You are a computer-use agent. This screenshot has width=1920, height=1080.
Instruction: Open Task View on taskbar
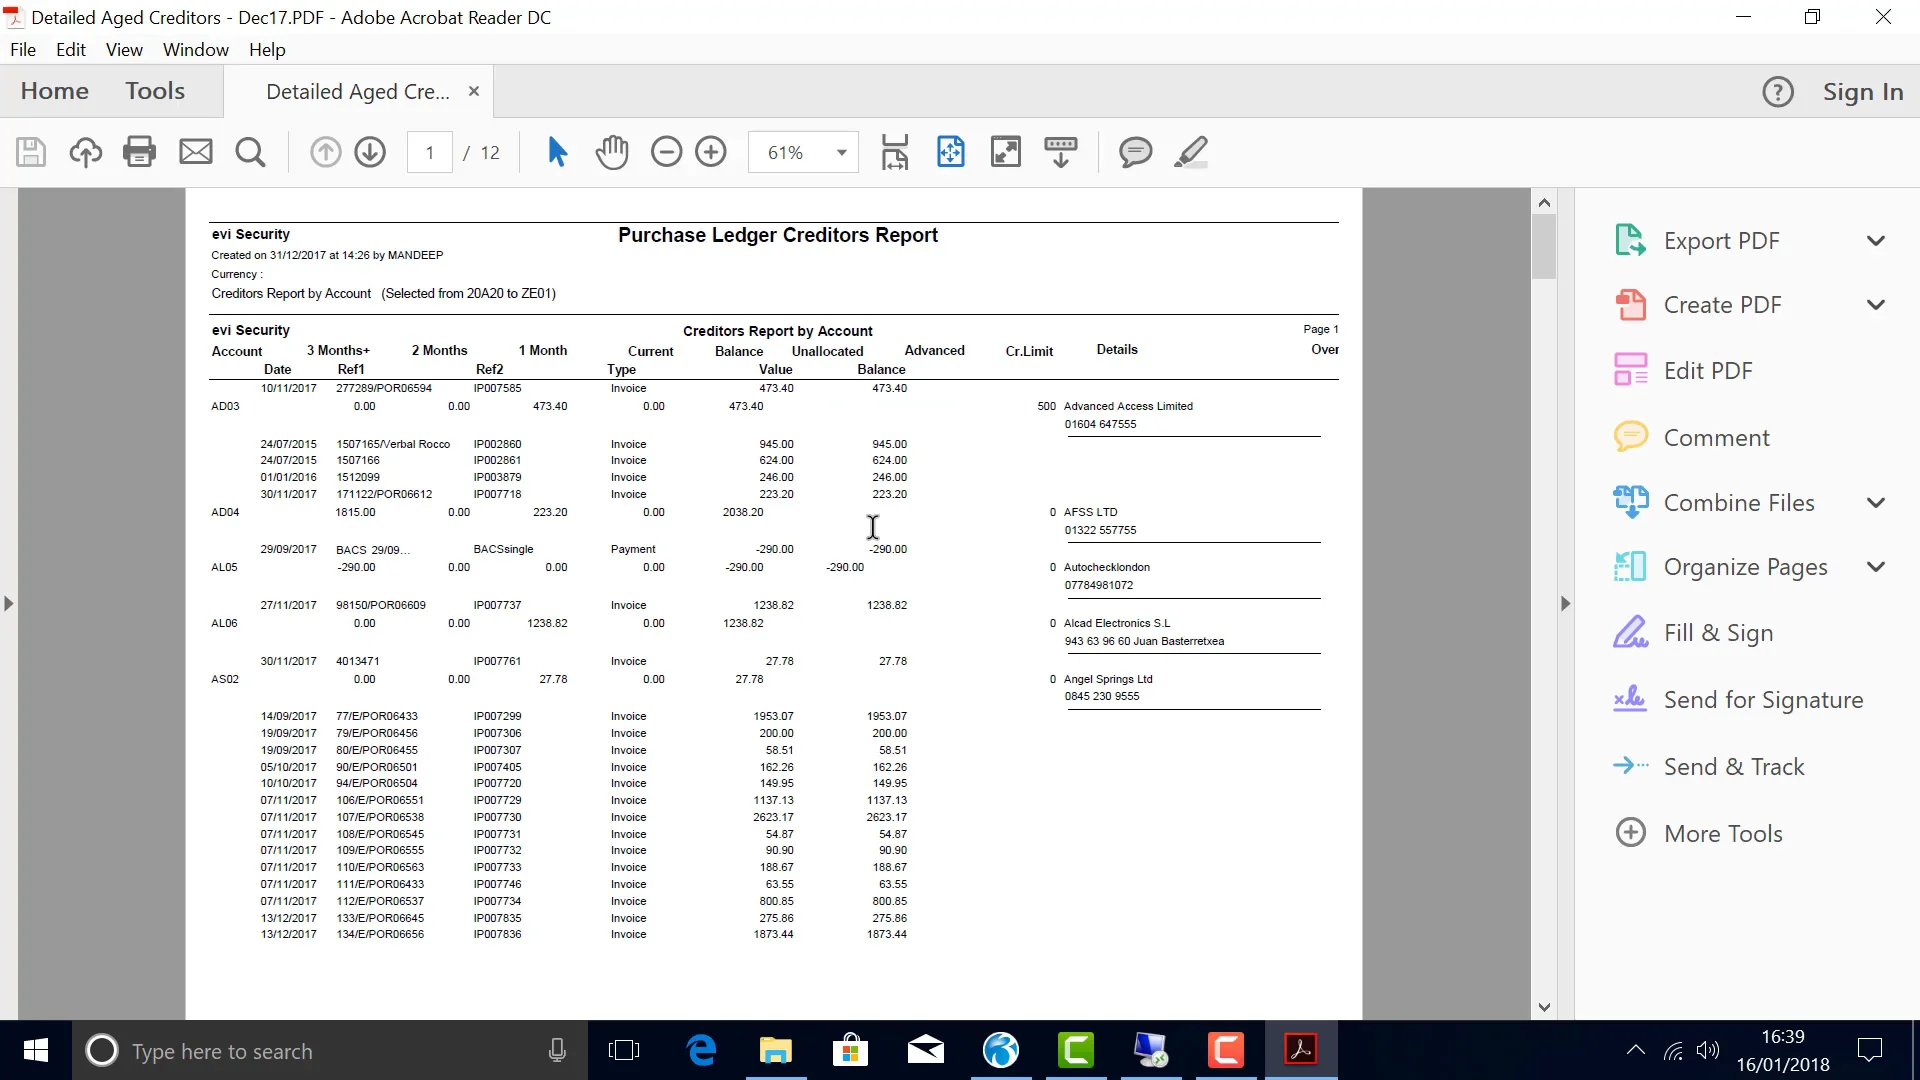(x=624, y=1050)
